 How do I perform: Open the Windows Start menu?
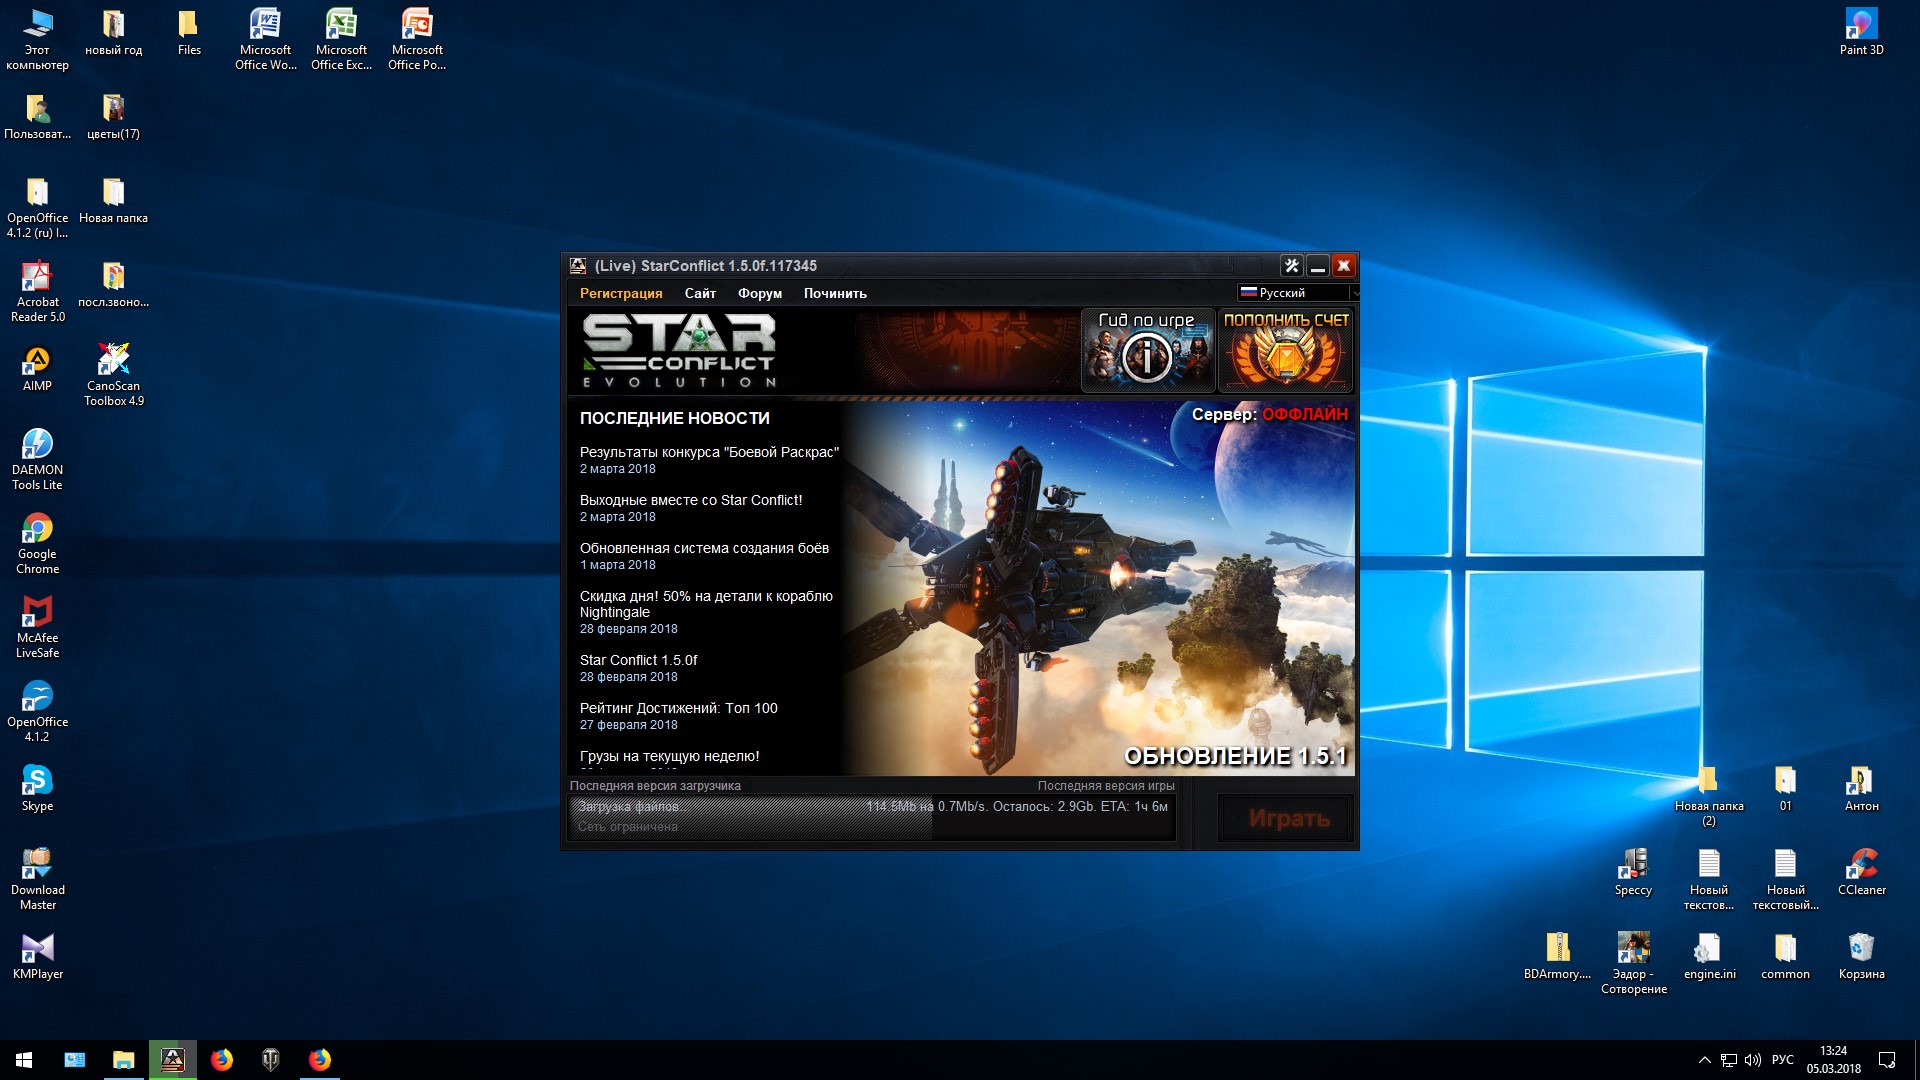24,1060
